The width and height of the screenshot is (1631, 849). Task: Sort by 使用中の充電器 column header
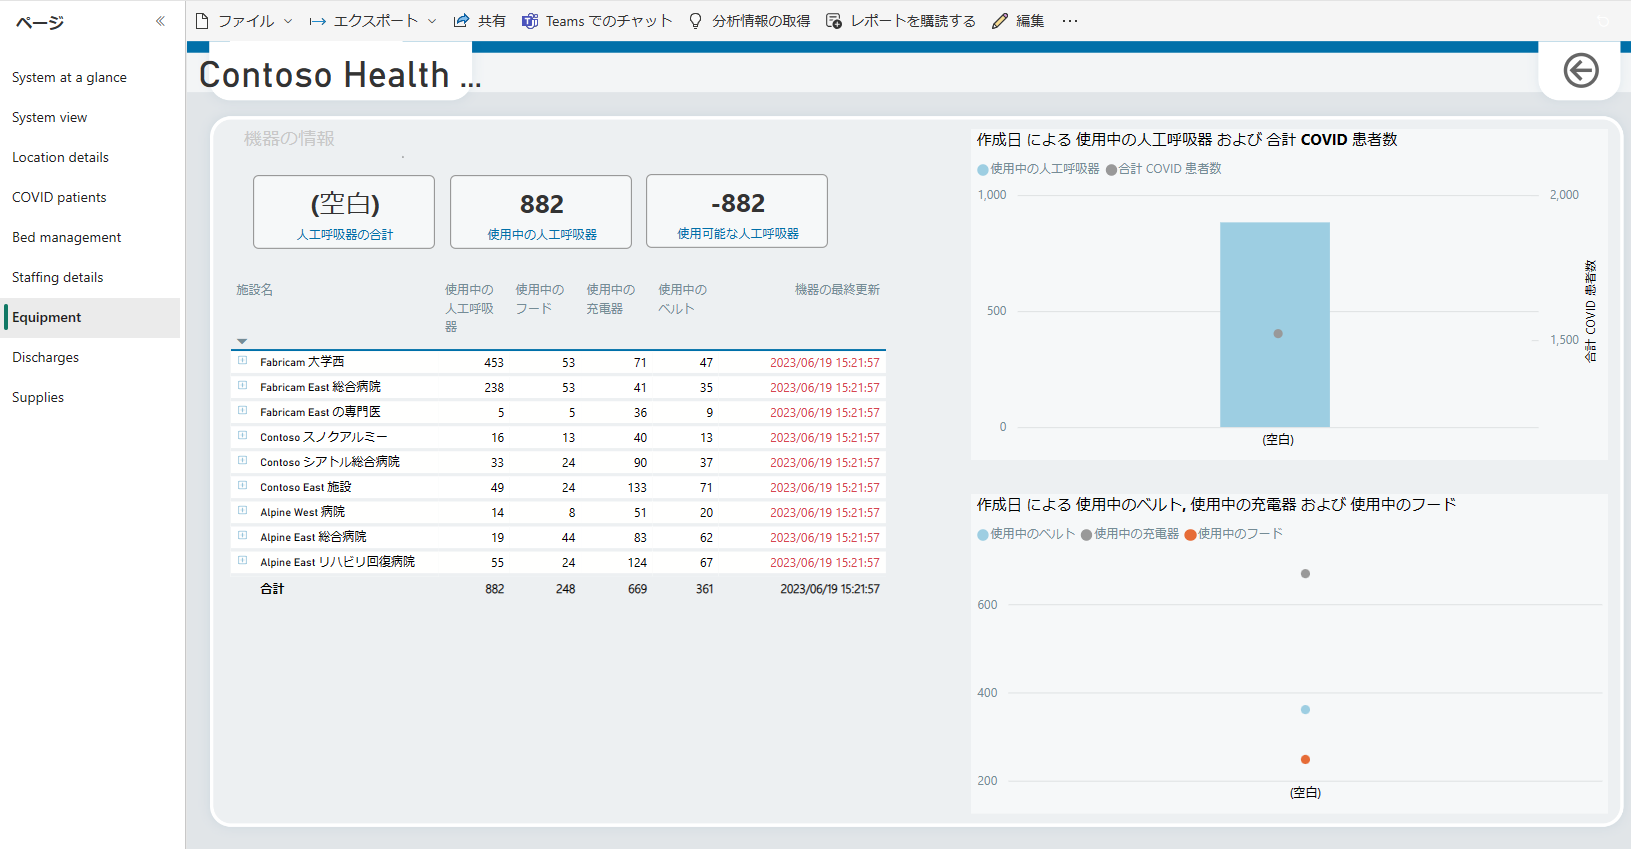(x=611, y=299)
